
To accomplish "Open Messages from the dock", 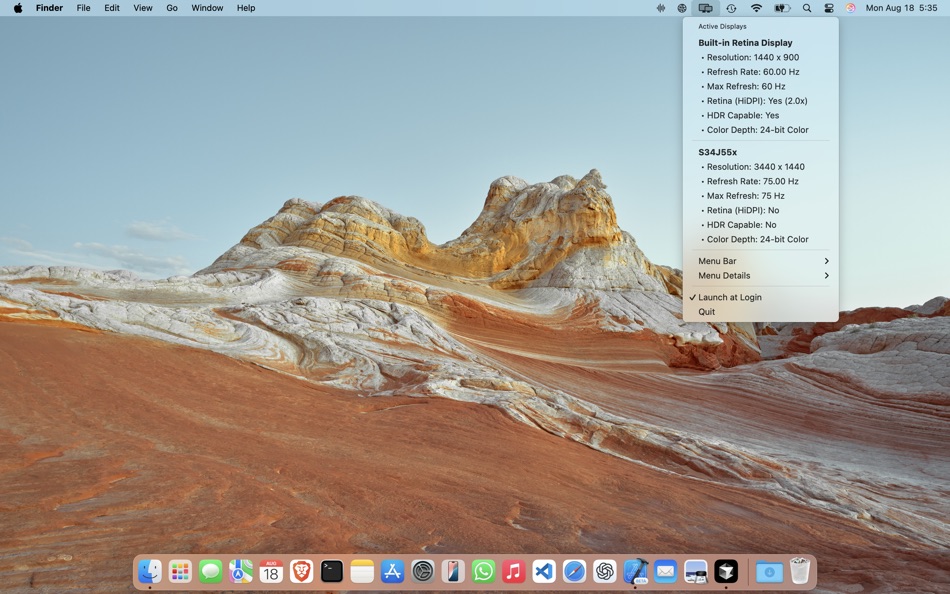I will (209, 572).
